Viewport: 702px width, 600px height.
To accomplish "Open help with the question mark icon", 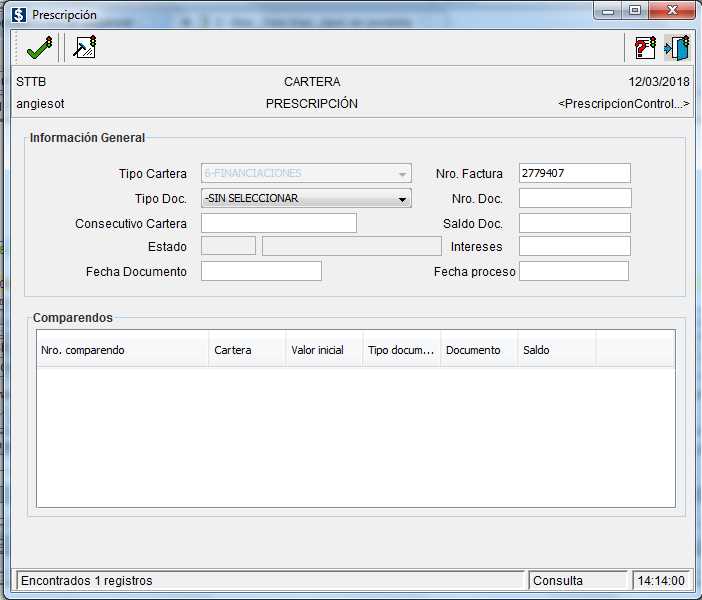I will (645, 47).
